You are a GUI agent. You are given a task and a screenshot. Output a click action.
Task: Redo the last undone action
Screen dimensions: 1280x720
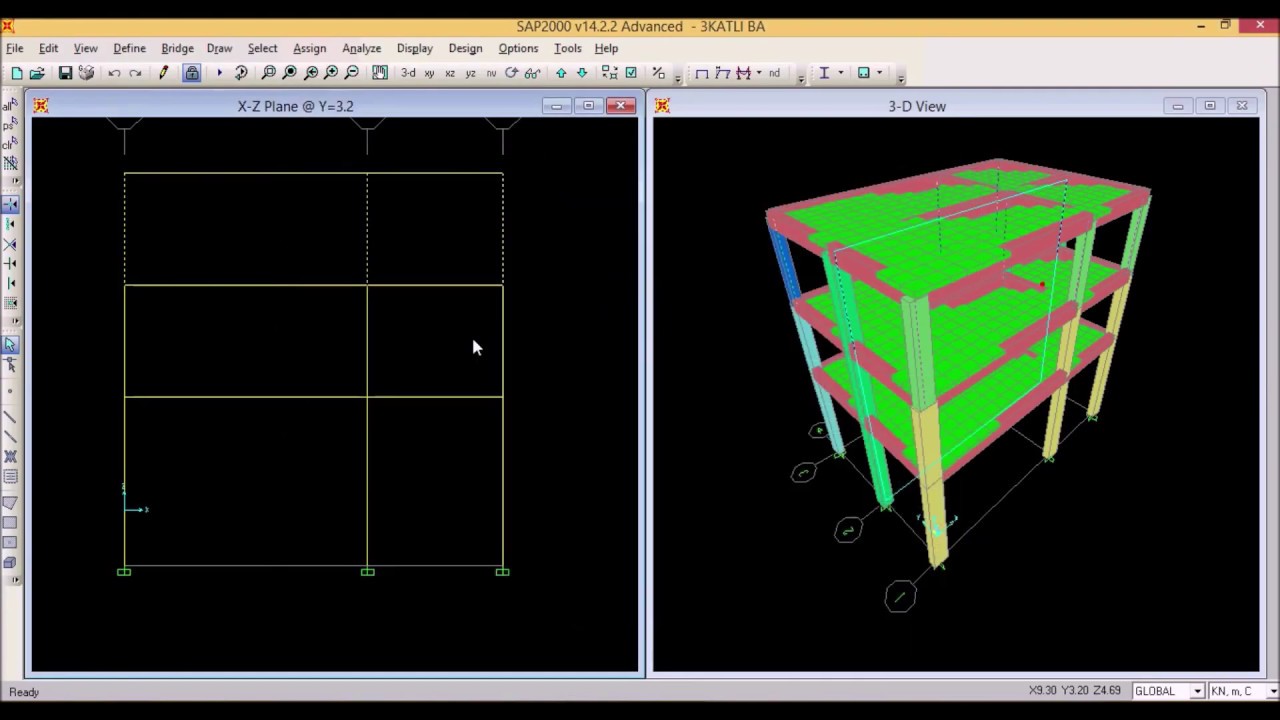pos(135,73)
